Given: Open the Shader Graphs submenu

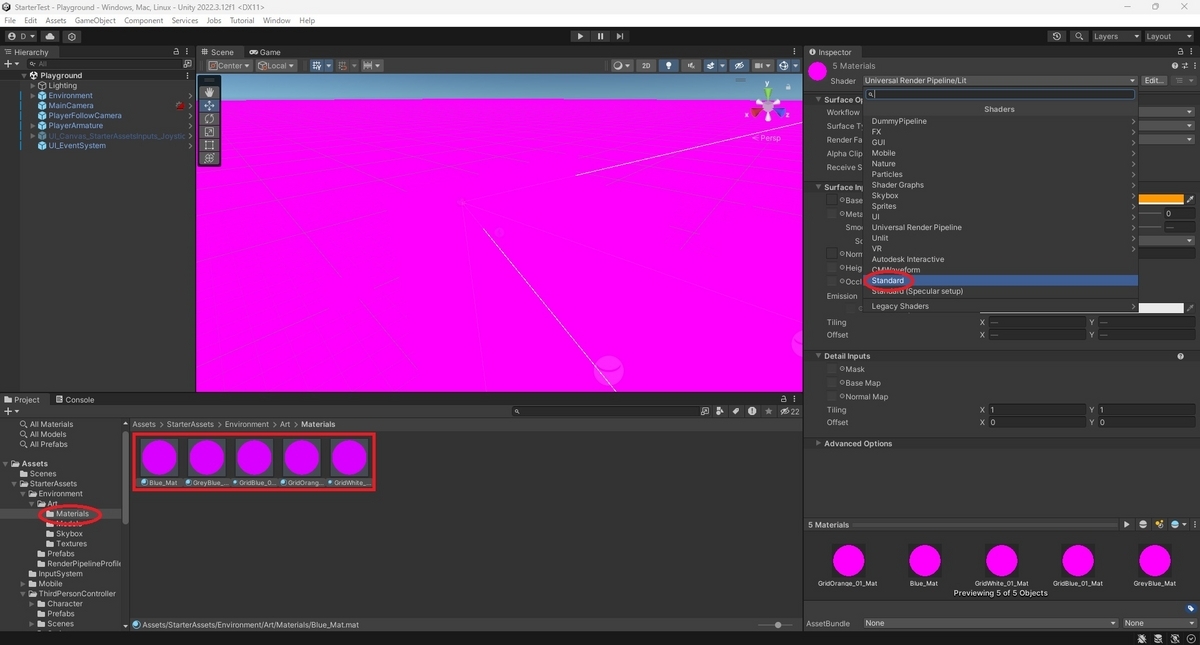Looking at the screenshot, I should click(1000, 185).
